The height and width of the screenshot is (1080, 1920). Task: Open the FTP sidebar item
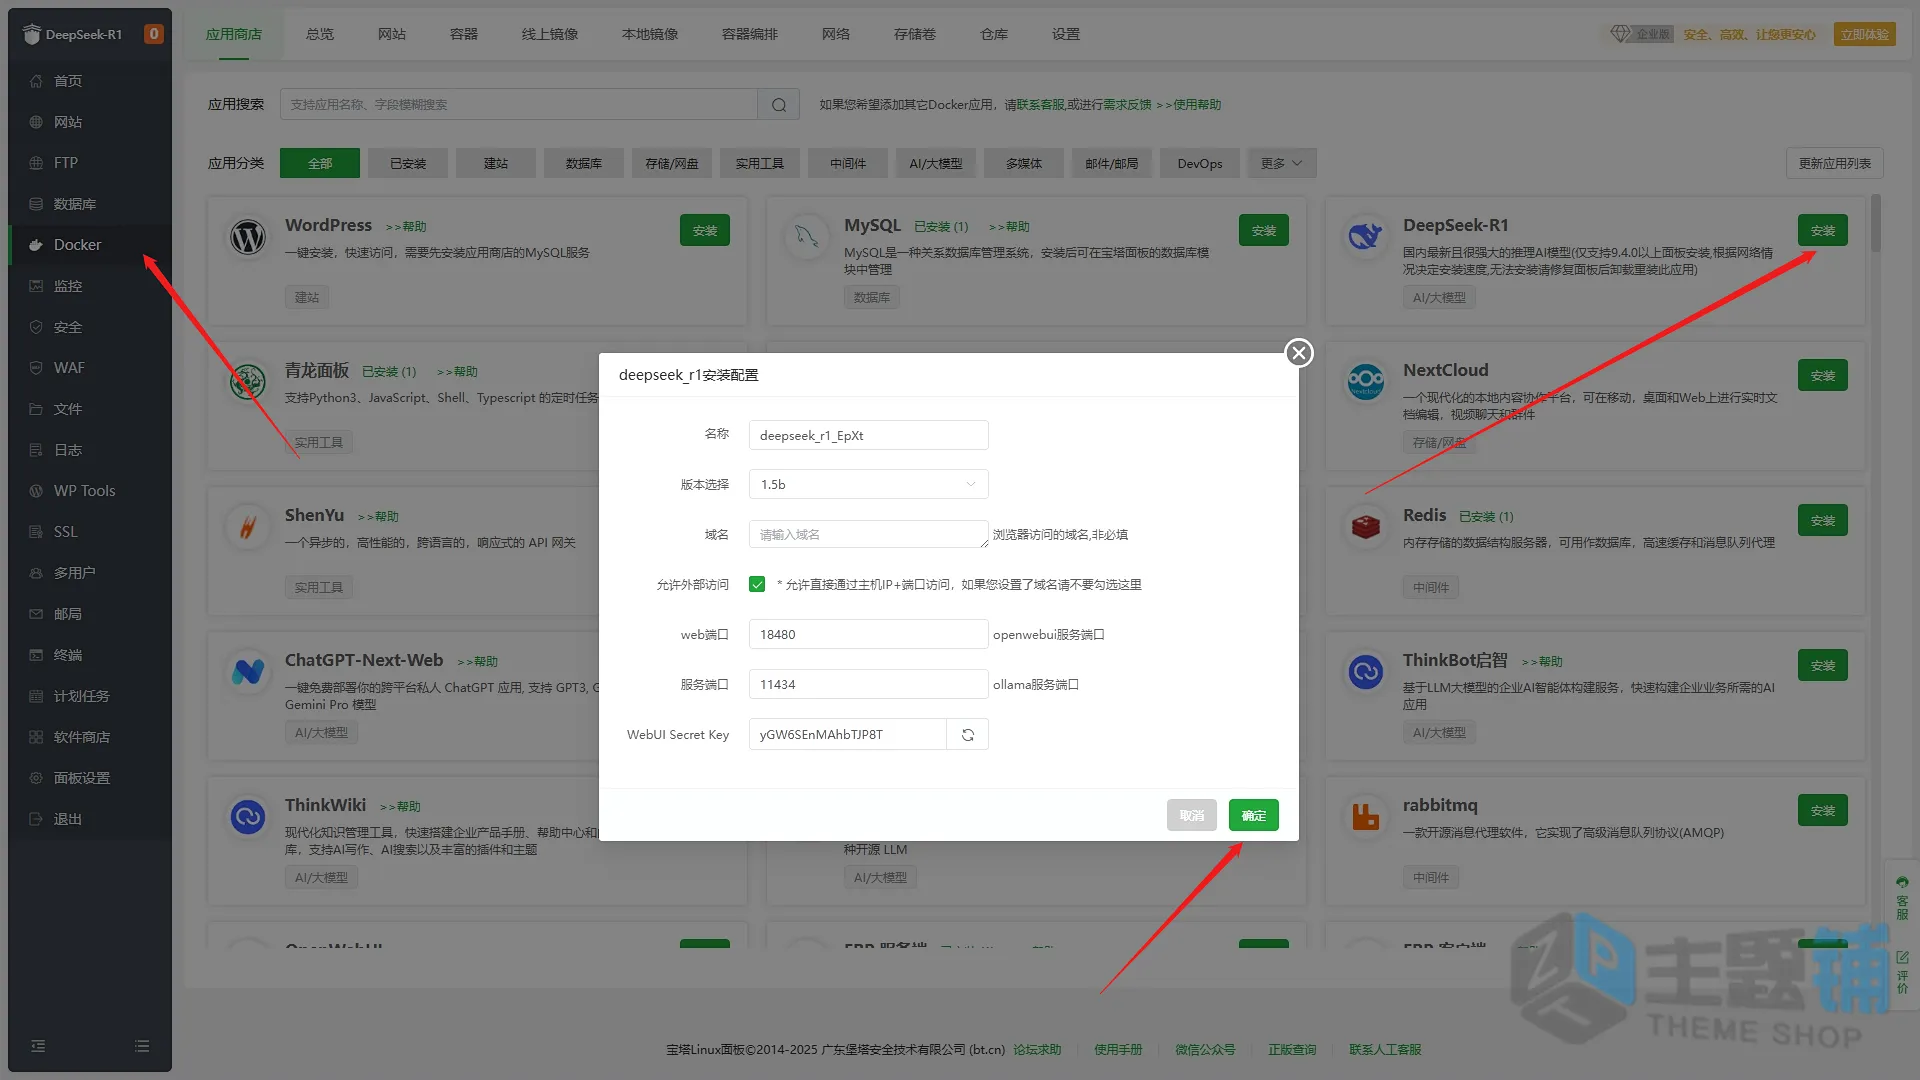coord(90,163)
